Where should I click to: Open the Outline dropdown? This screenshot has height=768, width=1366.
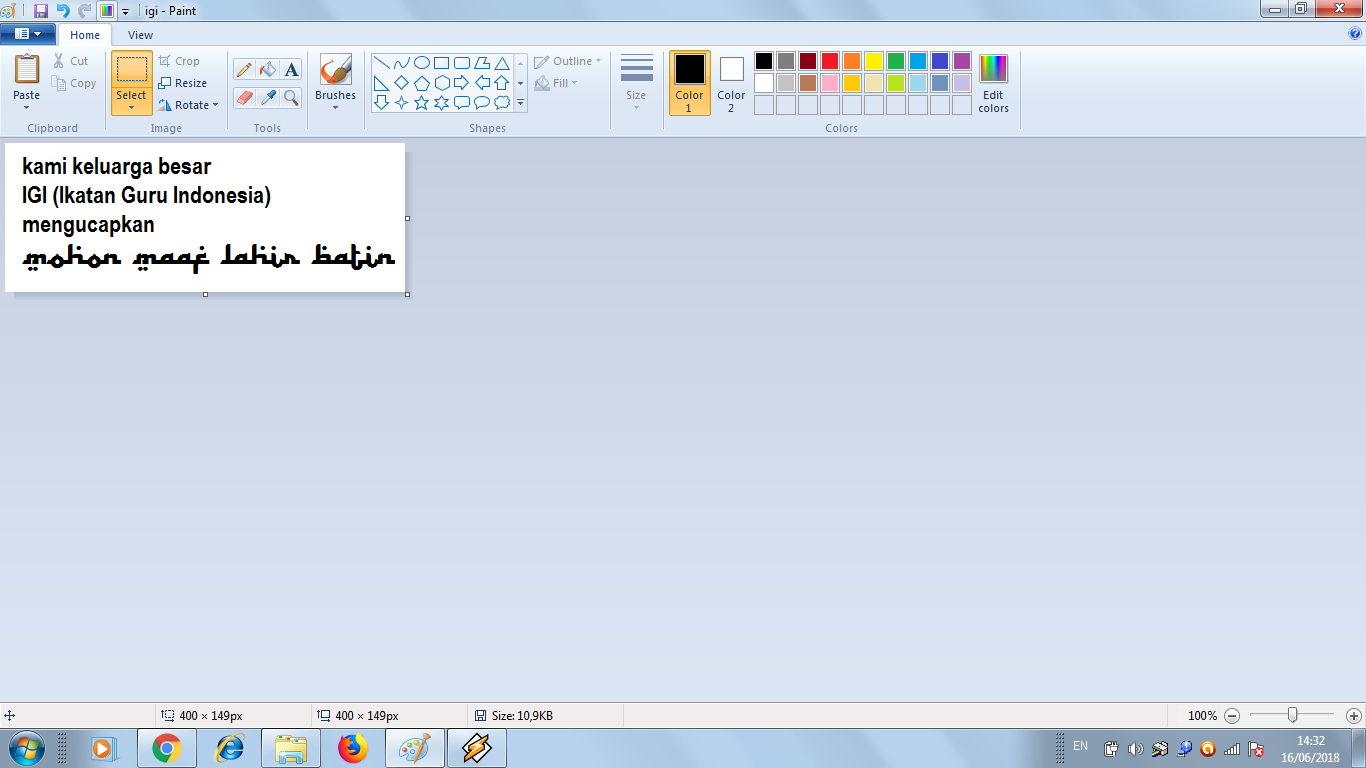(x=568, y=61)
